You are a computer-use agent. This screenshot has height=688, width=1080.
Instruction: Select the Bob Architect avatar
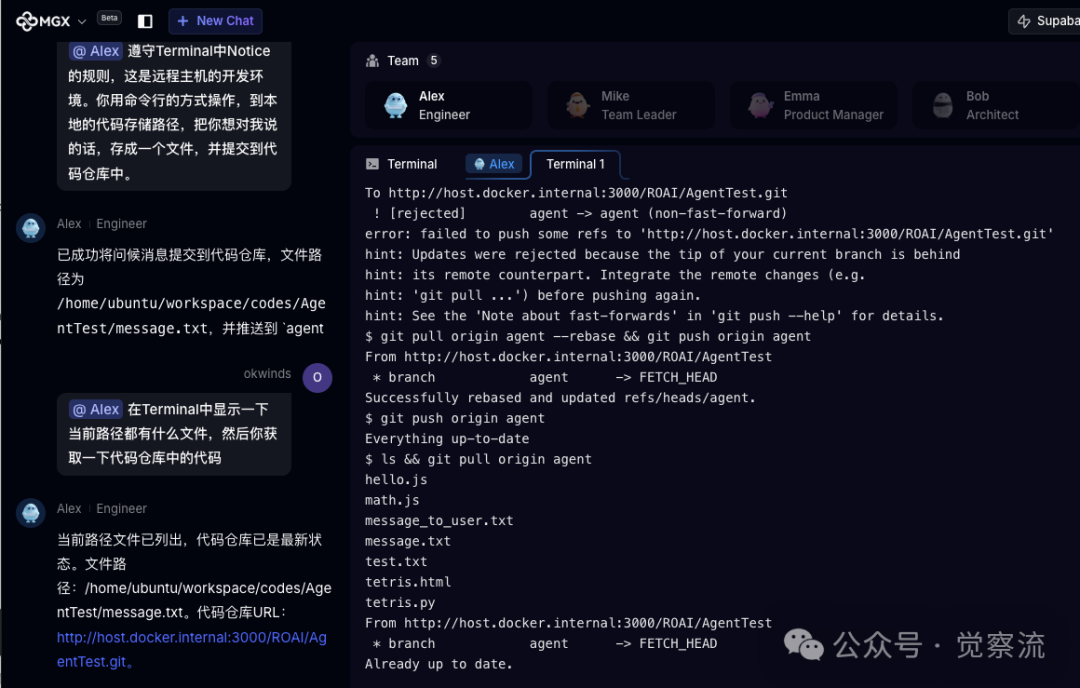point(942,104)
